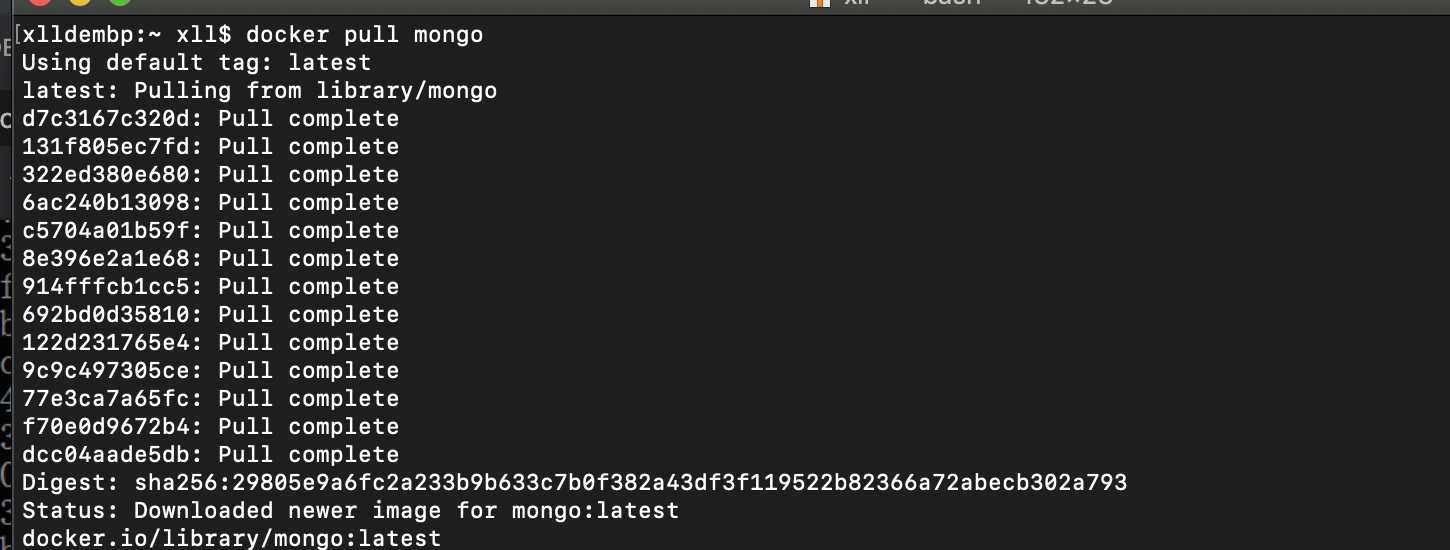Click the 'Using default tag: latest' line
Image resolution: width=1450 pixels, height=550 pixels.
197,63
